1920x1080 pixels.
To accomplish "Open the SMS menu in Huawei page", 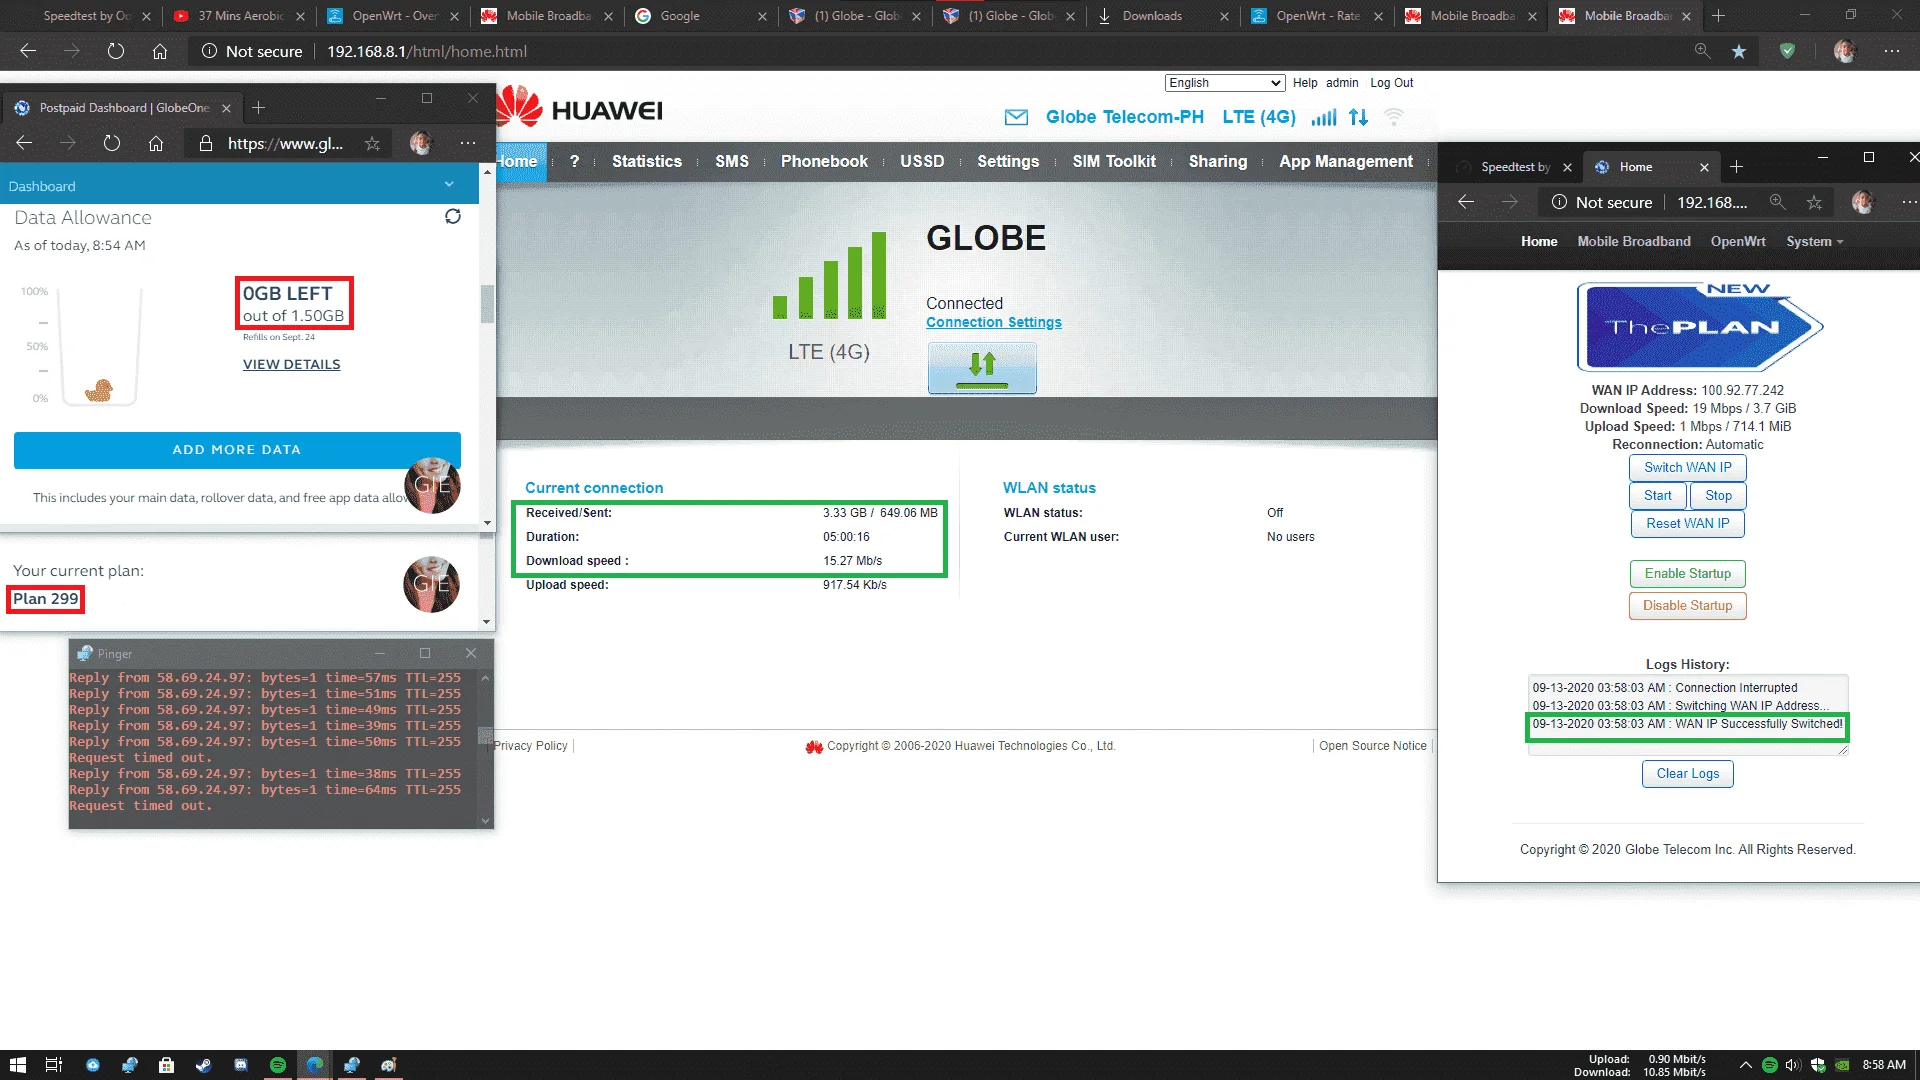I will (x=731, y=161).
